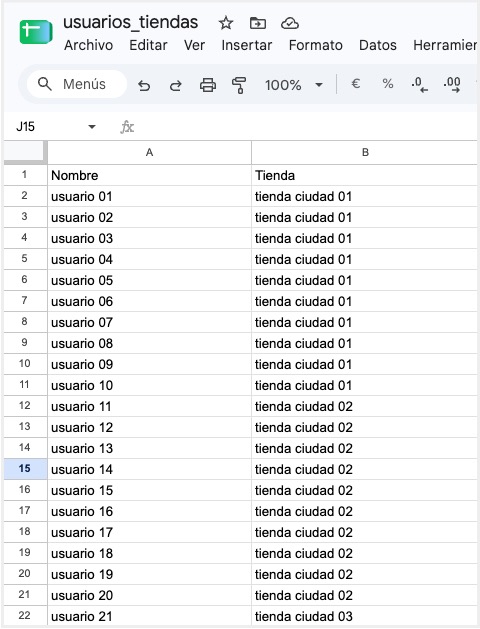The height and width of the screenshot is (629, 480).
Task: Click the undo arrow
Action: tap(144, 85)
